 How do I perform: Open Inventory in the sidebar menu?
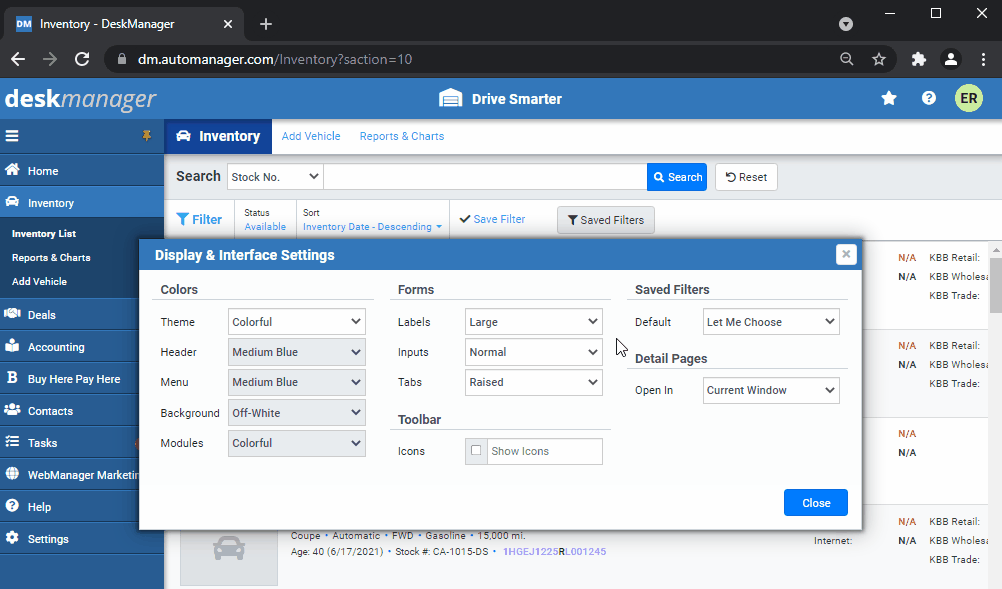82,203
